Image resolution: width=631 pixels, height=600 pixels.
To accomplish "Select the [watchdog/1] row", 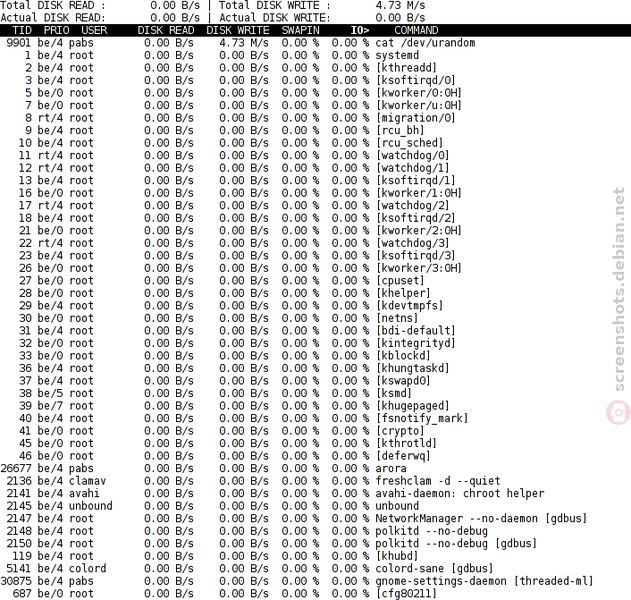I will pyautogui.click(x=316, y=168).
